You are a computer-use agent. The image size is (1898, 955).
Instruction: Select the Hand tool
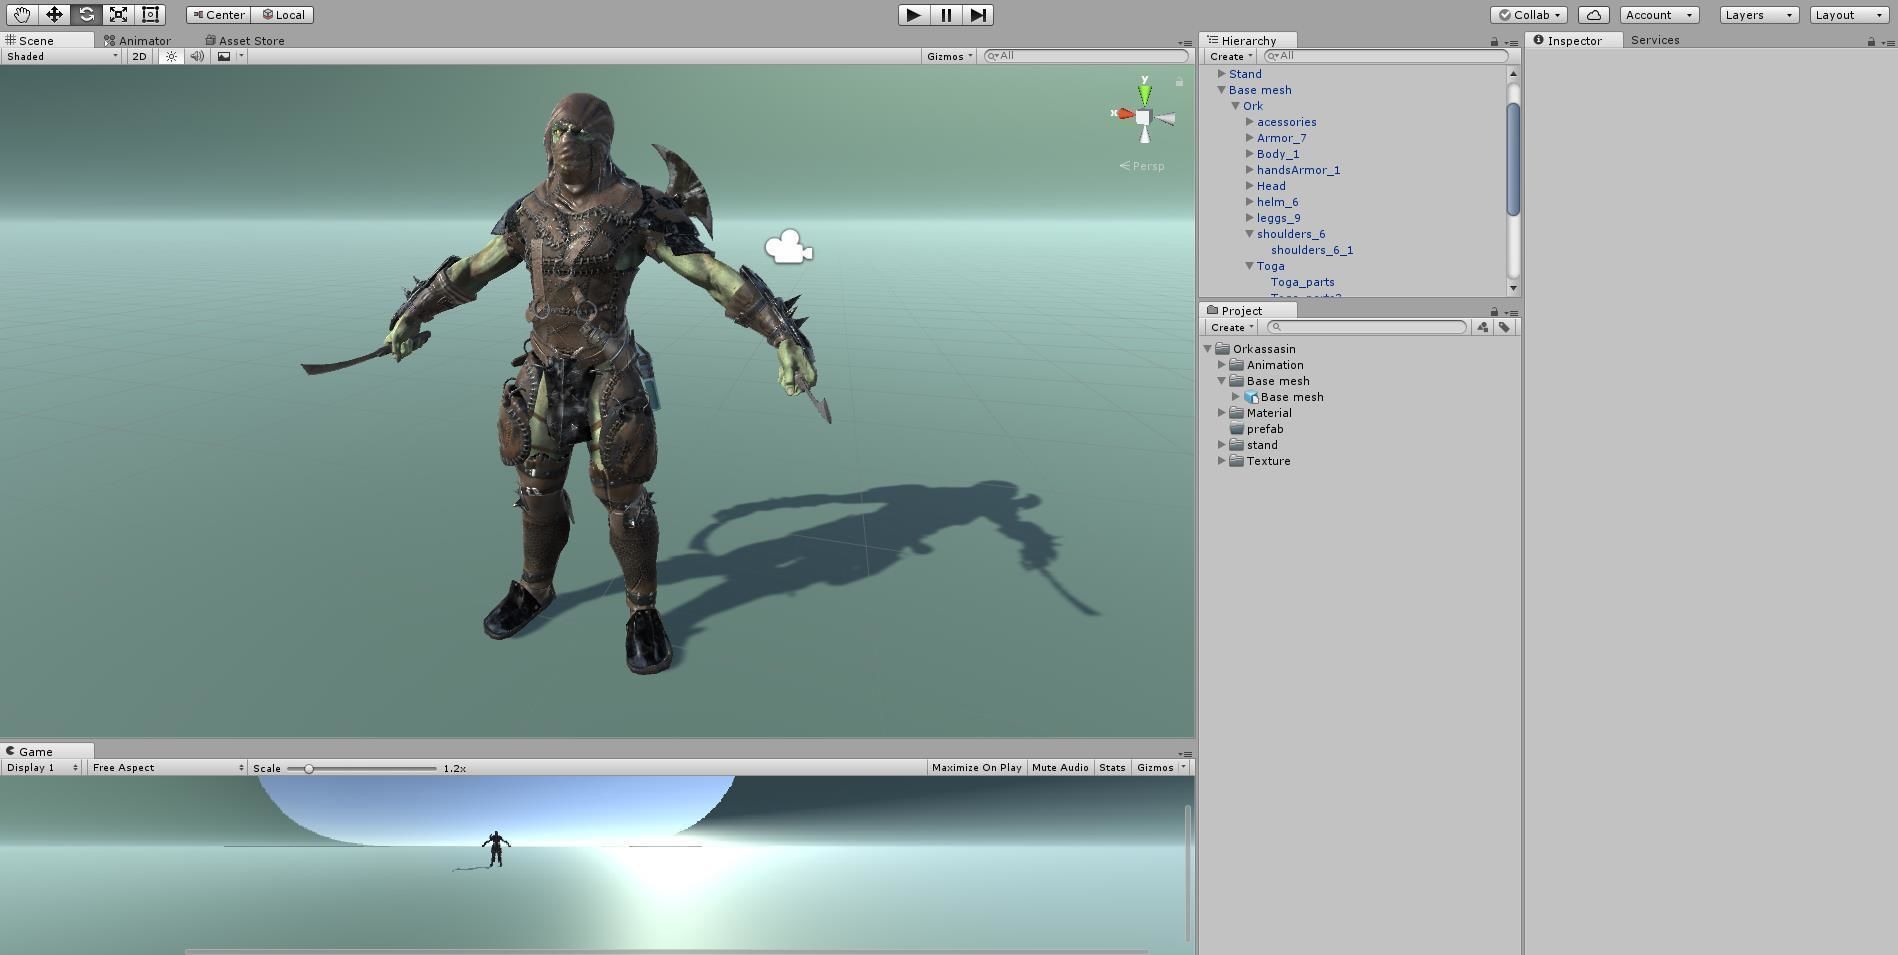pyautogui.click(x=22, y=15)
